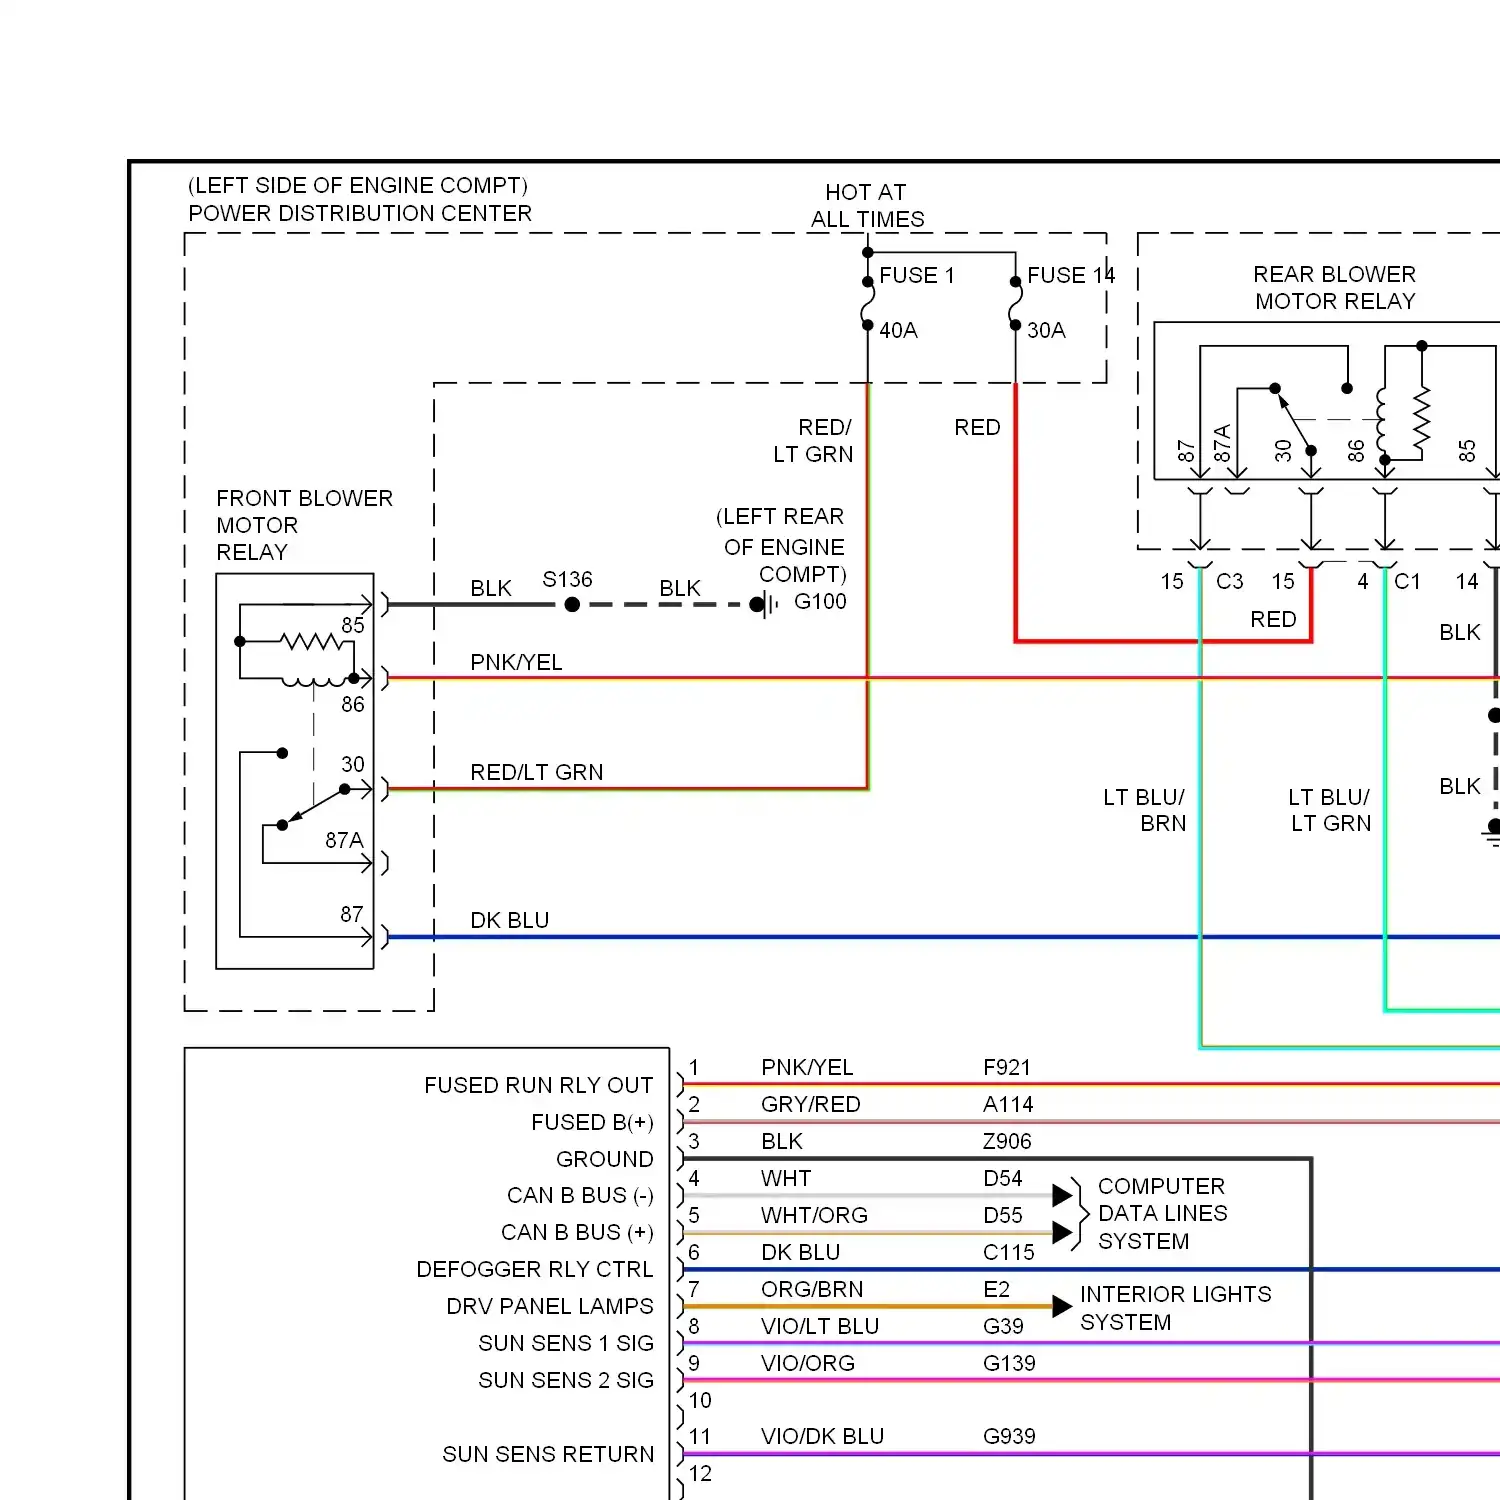
Task: Click the arrowhead on the ORG/BRN wire
Action: pyautogui.click(x=1062, y=1306)
